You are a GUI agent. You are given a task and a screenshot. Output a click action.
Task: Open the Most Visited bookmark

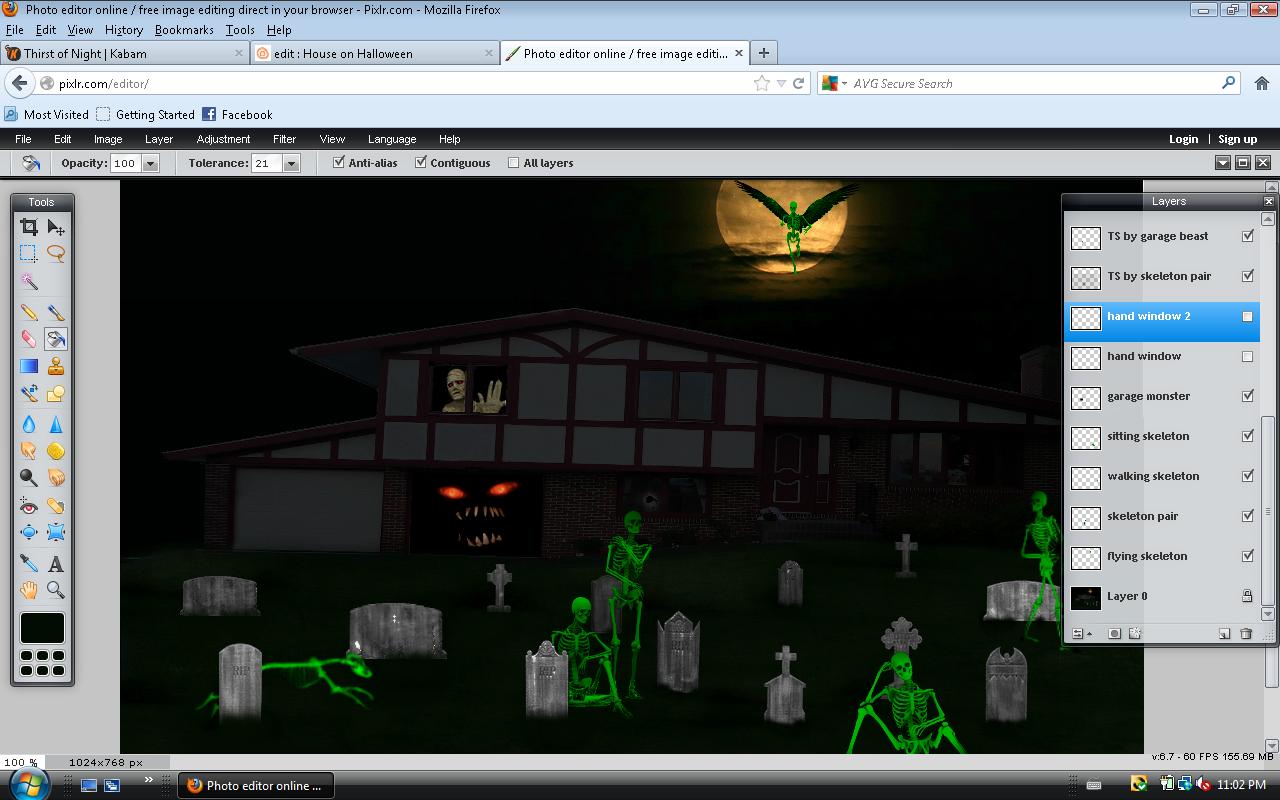pyautogui.click(x=47, y=114)
